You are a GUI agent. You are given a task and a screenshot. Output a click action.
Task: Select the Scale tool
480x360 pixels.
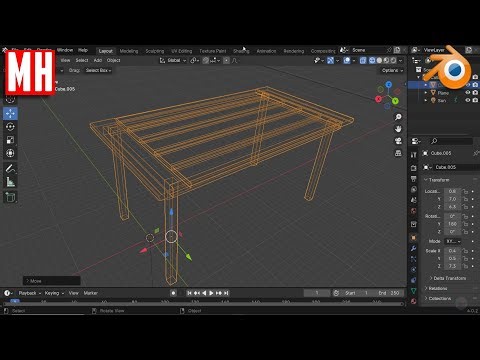10,140
